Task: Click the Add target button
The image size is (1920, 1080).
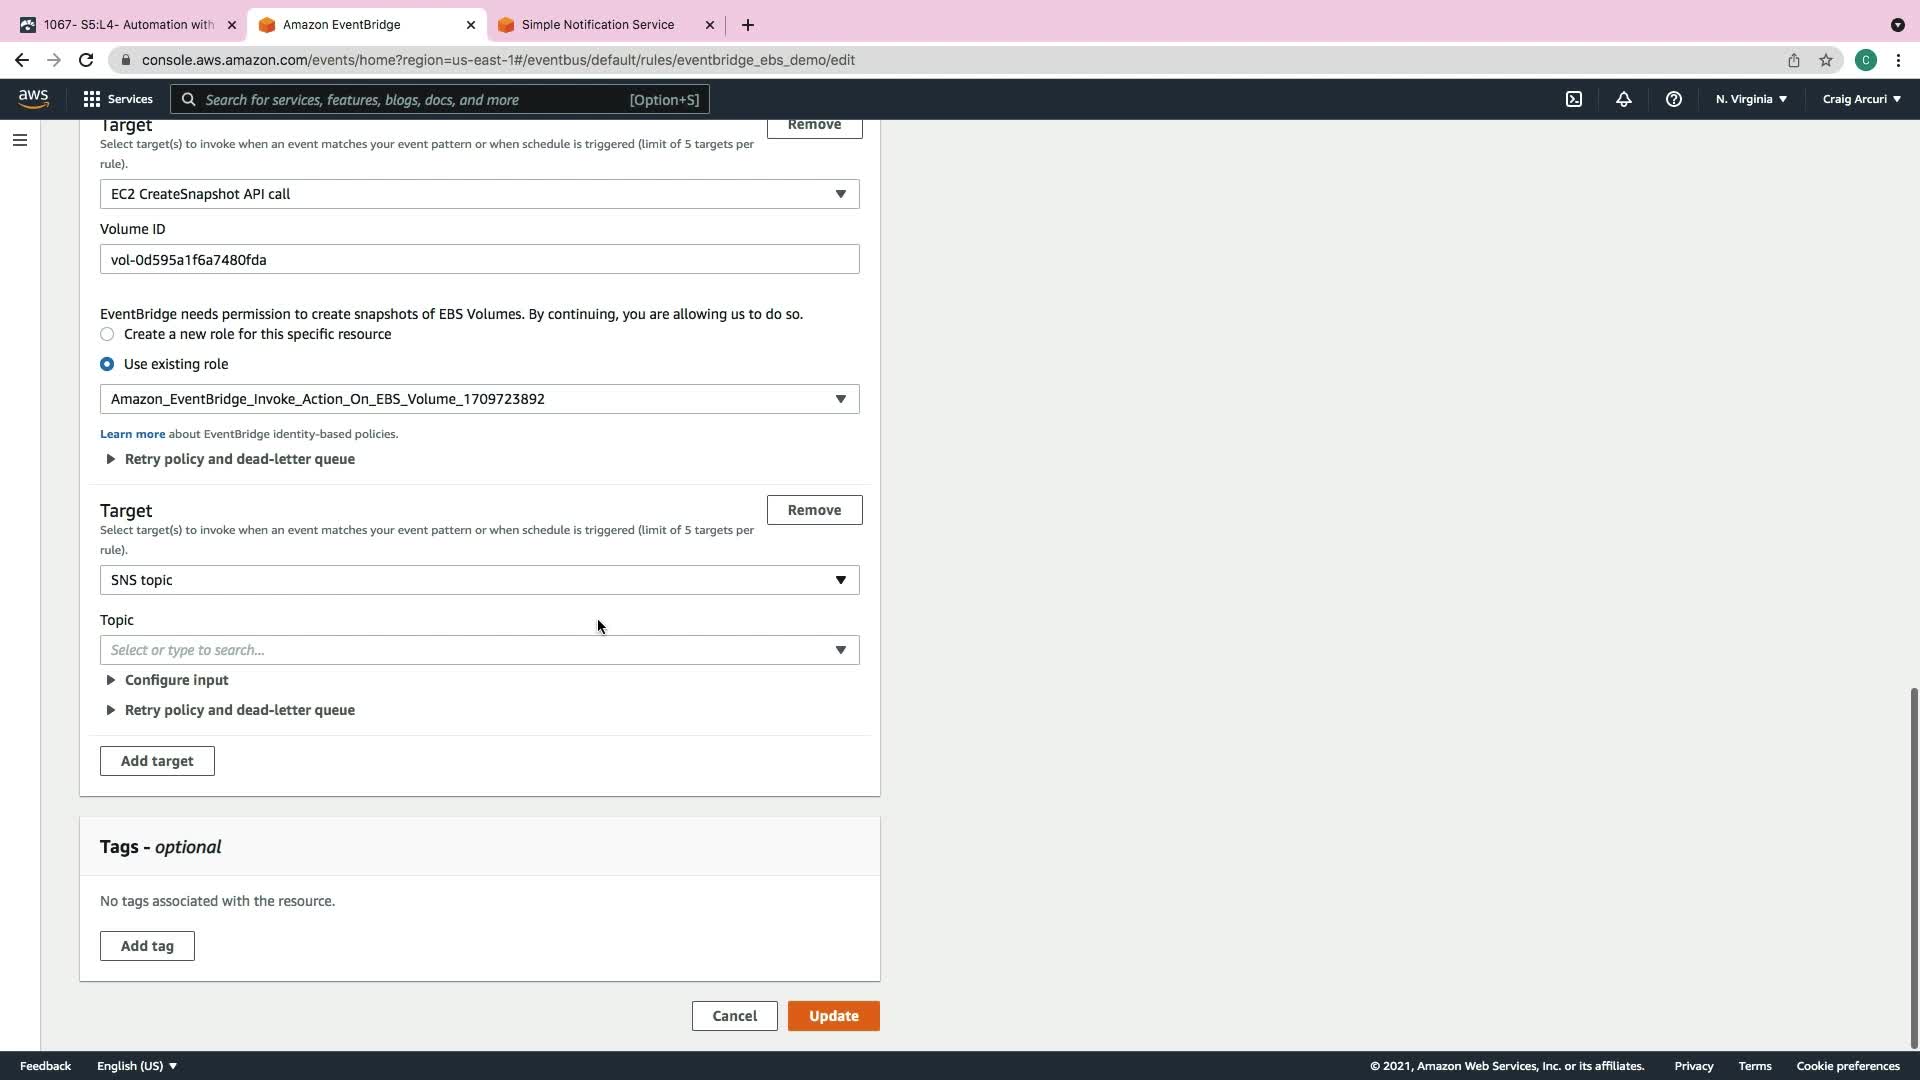Action: click(x=157, y=761)
